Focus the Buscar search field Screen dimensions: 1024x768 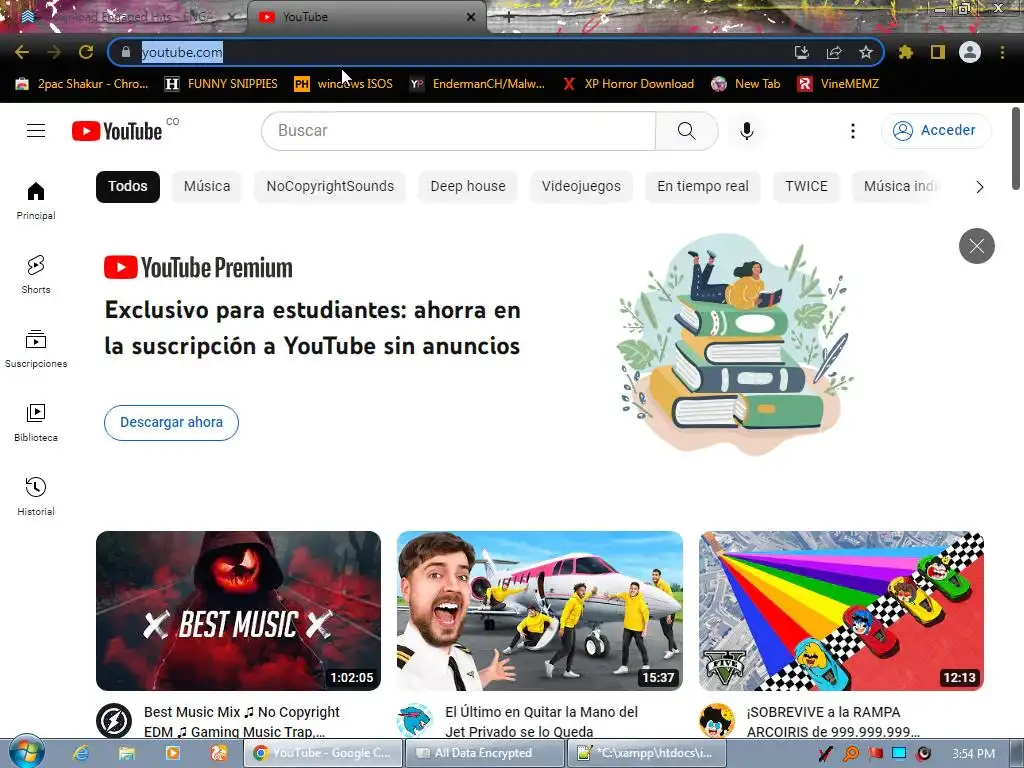coord(458,131)
